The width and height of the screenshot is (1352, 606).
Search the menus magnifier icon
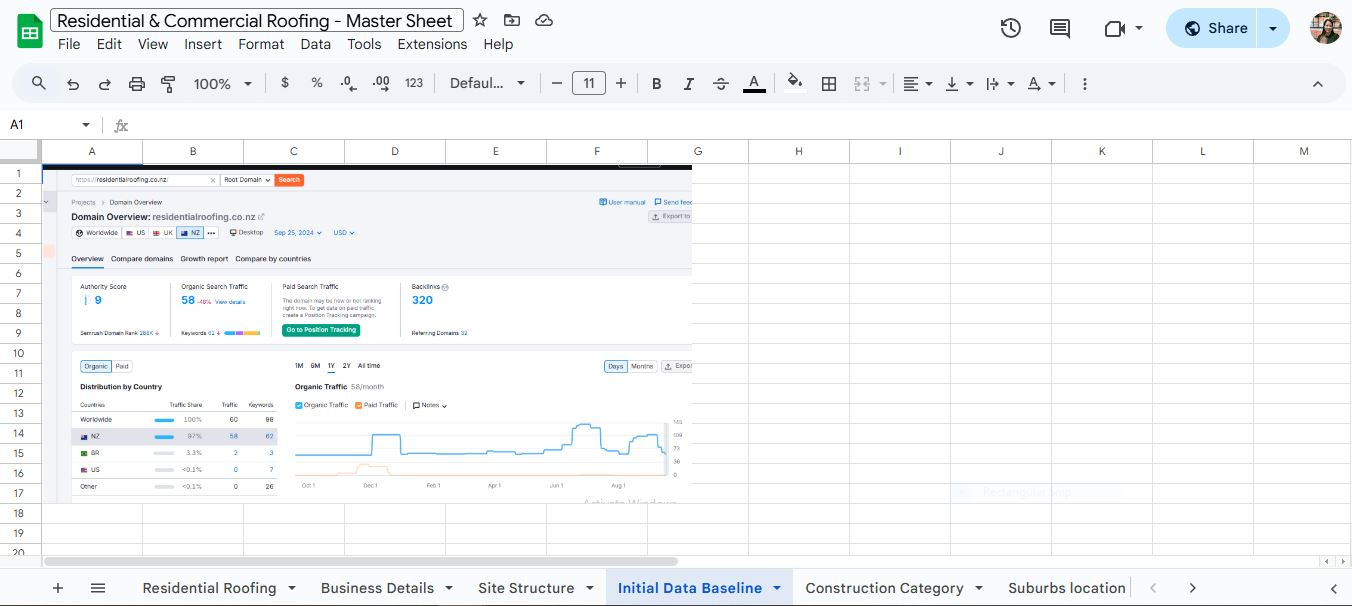[x=39, y=84]
